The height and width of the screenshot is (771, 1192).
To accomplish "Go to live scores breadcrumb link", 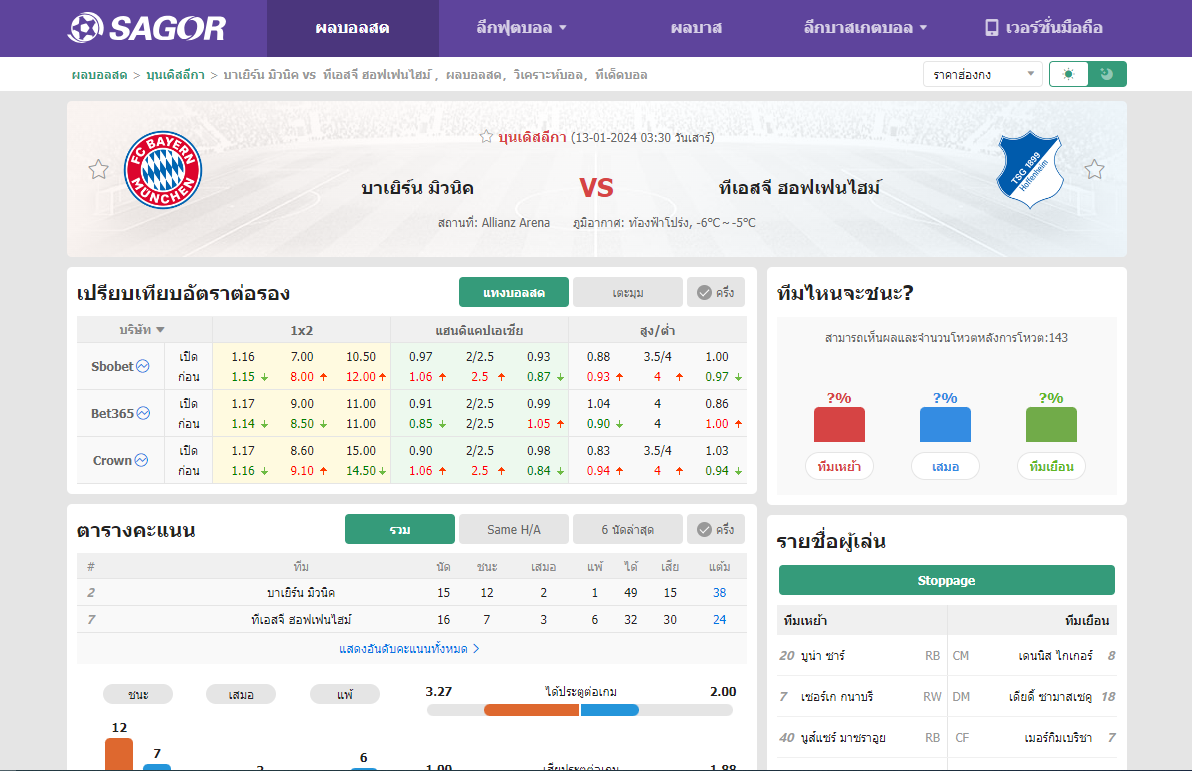I will point(100,75).
